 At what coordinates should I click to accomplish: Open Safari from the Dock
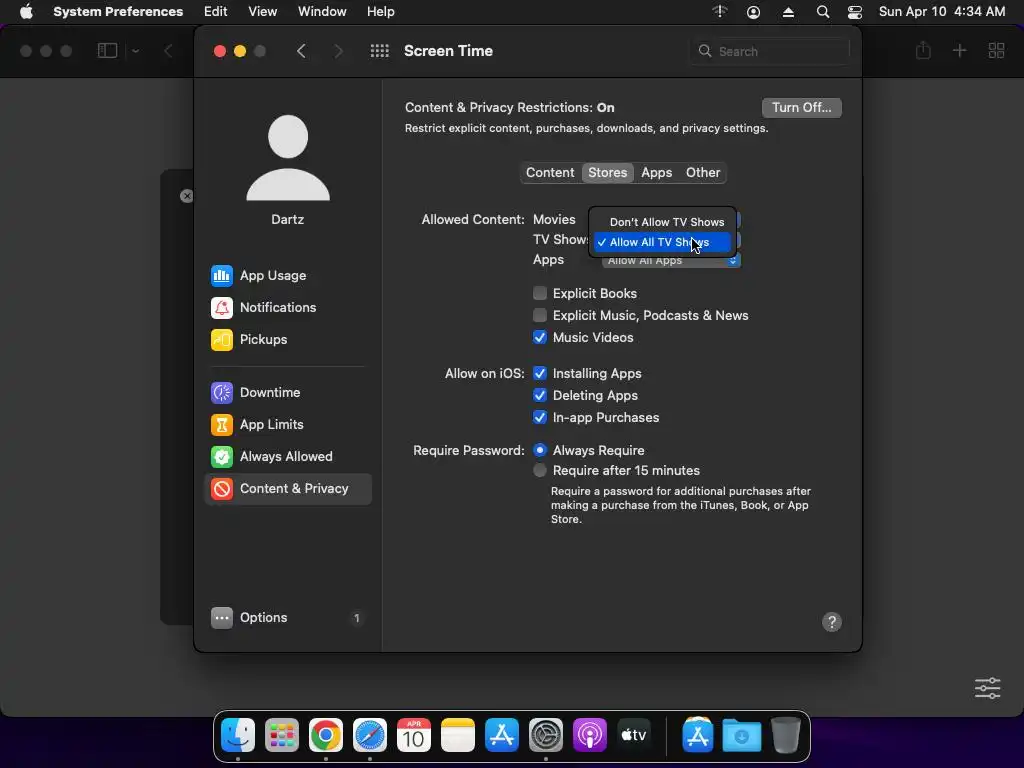(370, 736)
